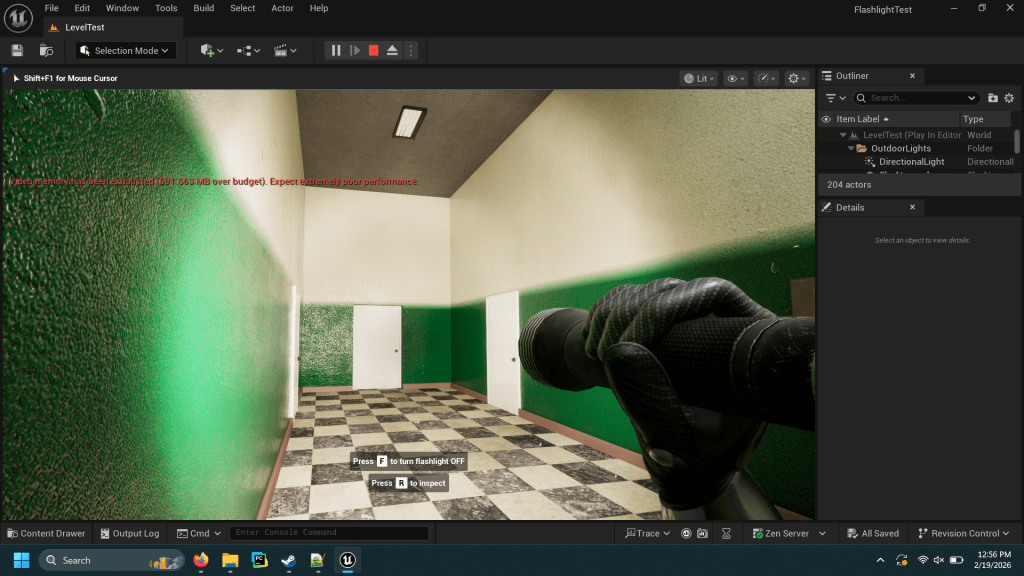This screenshot has width=1024, height=576.
Task: Toggle the Outliner visibility eye column header
Action: click(x=826, y=119)
